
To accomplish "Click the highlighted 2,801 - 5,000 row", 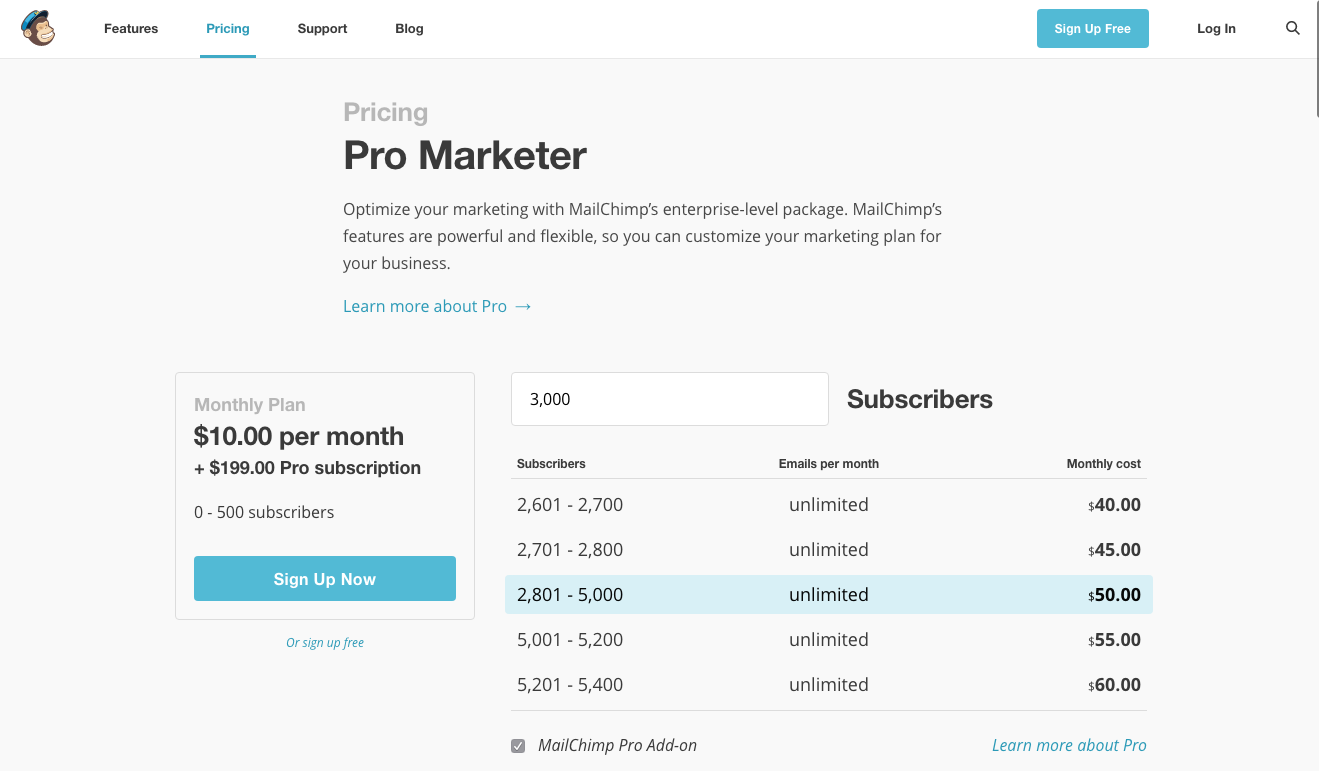I will coord(828,595).
